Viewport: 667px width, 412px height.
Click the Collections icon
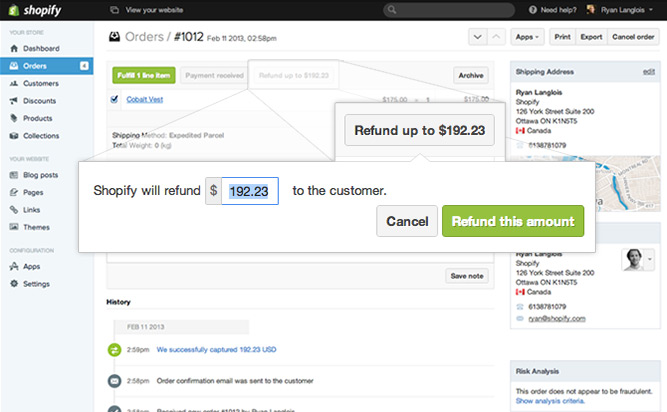coord(14,136)
